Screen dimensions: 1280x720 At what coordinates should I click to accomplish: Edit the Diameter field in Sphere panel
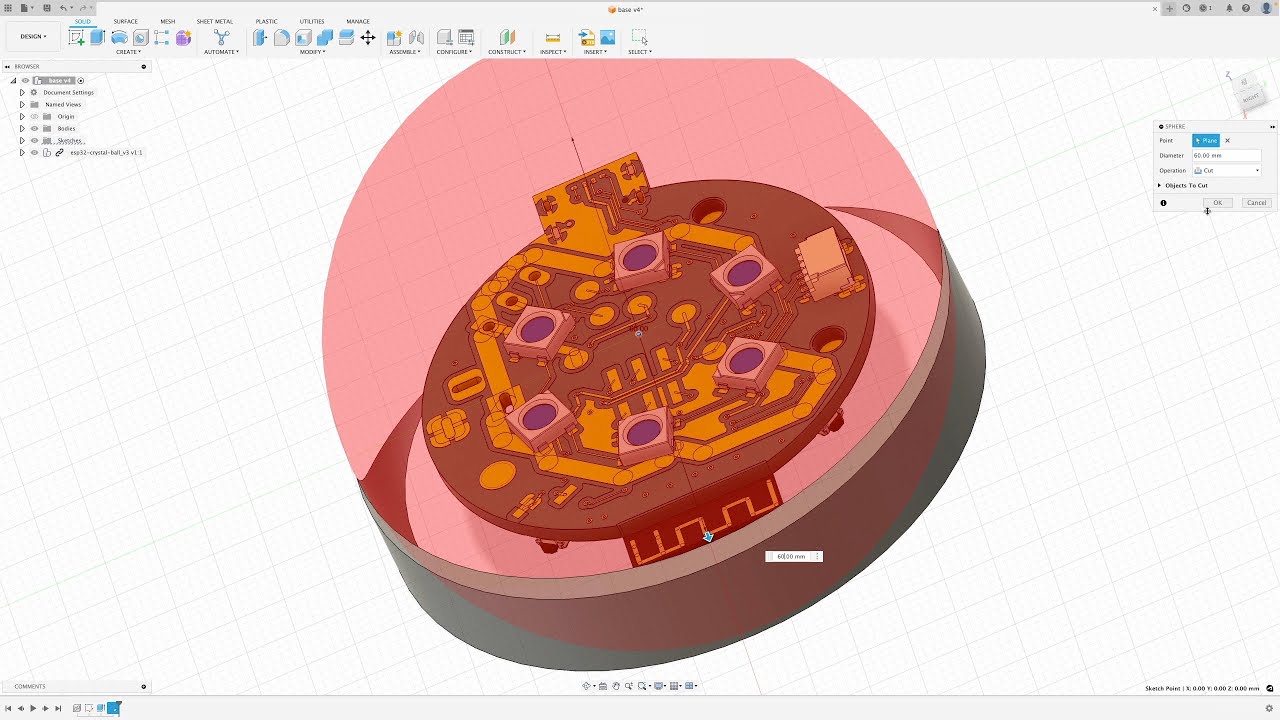tap(1227, 156)
